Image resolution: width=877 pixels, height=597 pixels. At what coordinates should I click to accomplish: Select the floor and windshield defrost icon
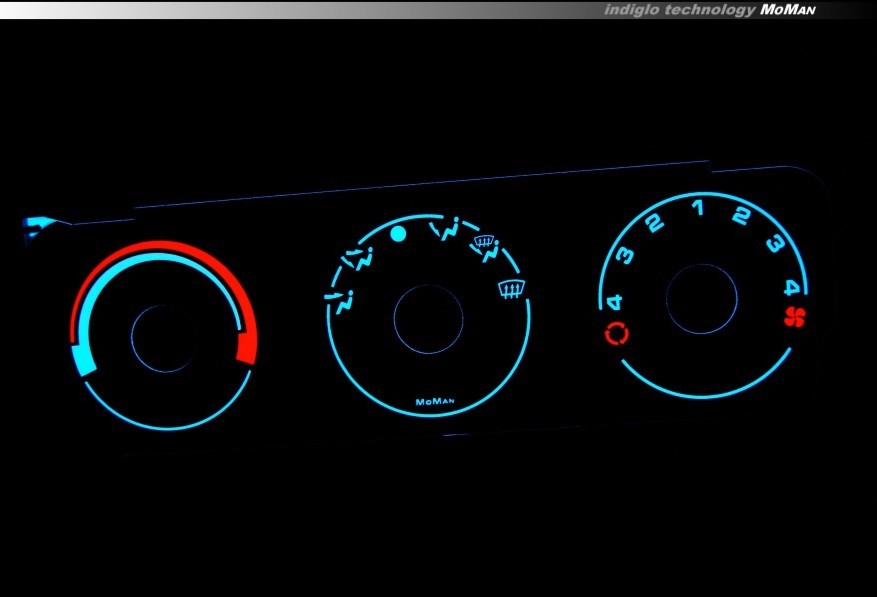click(487, 248)
